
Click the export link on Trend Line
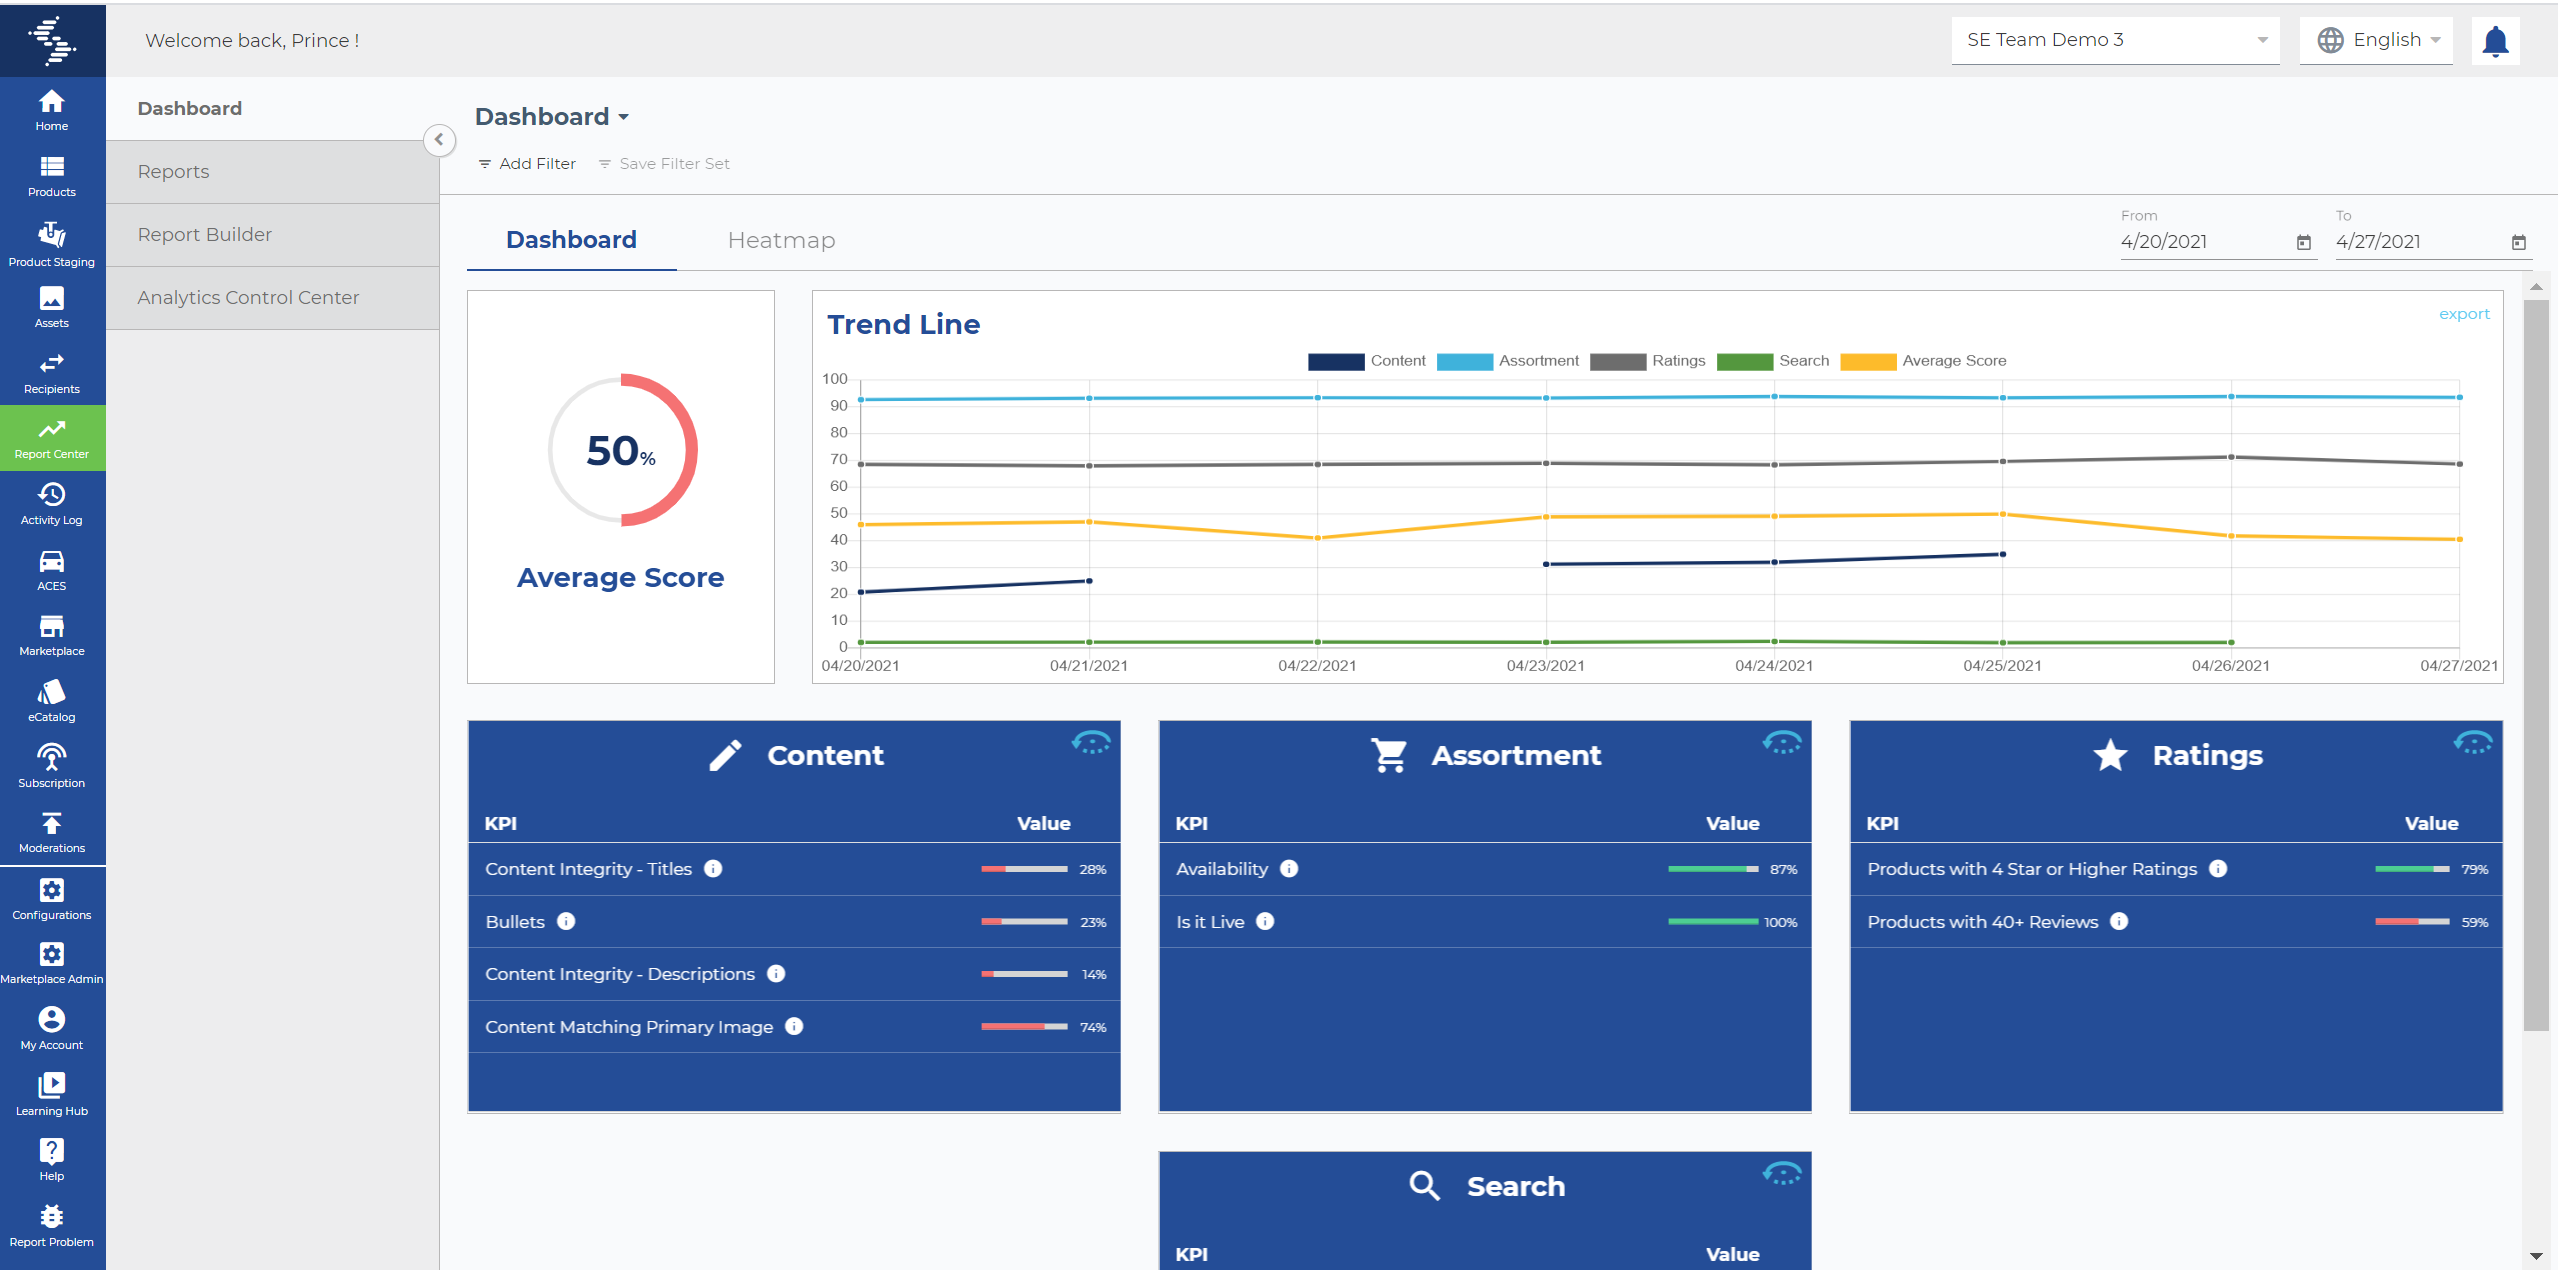click(2464, 314)
